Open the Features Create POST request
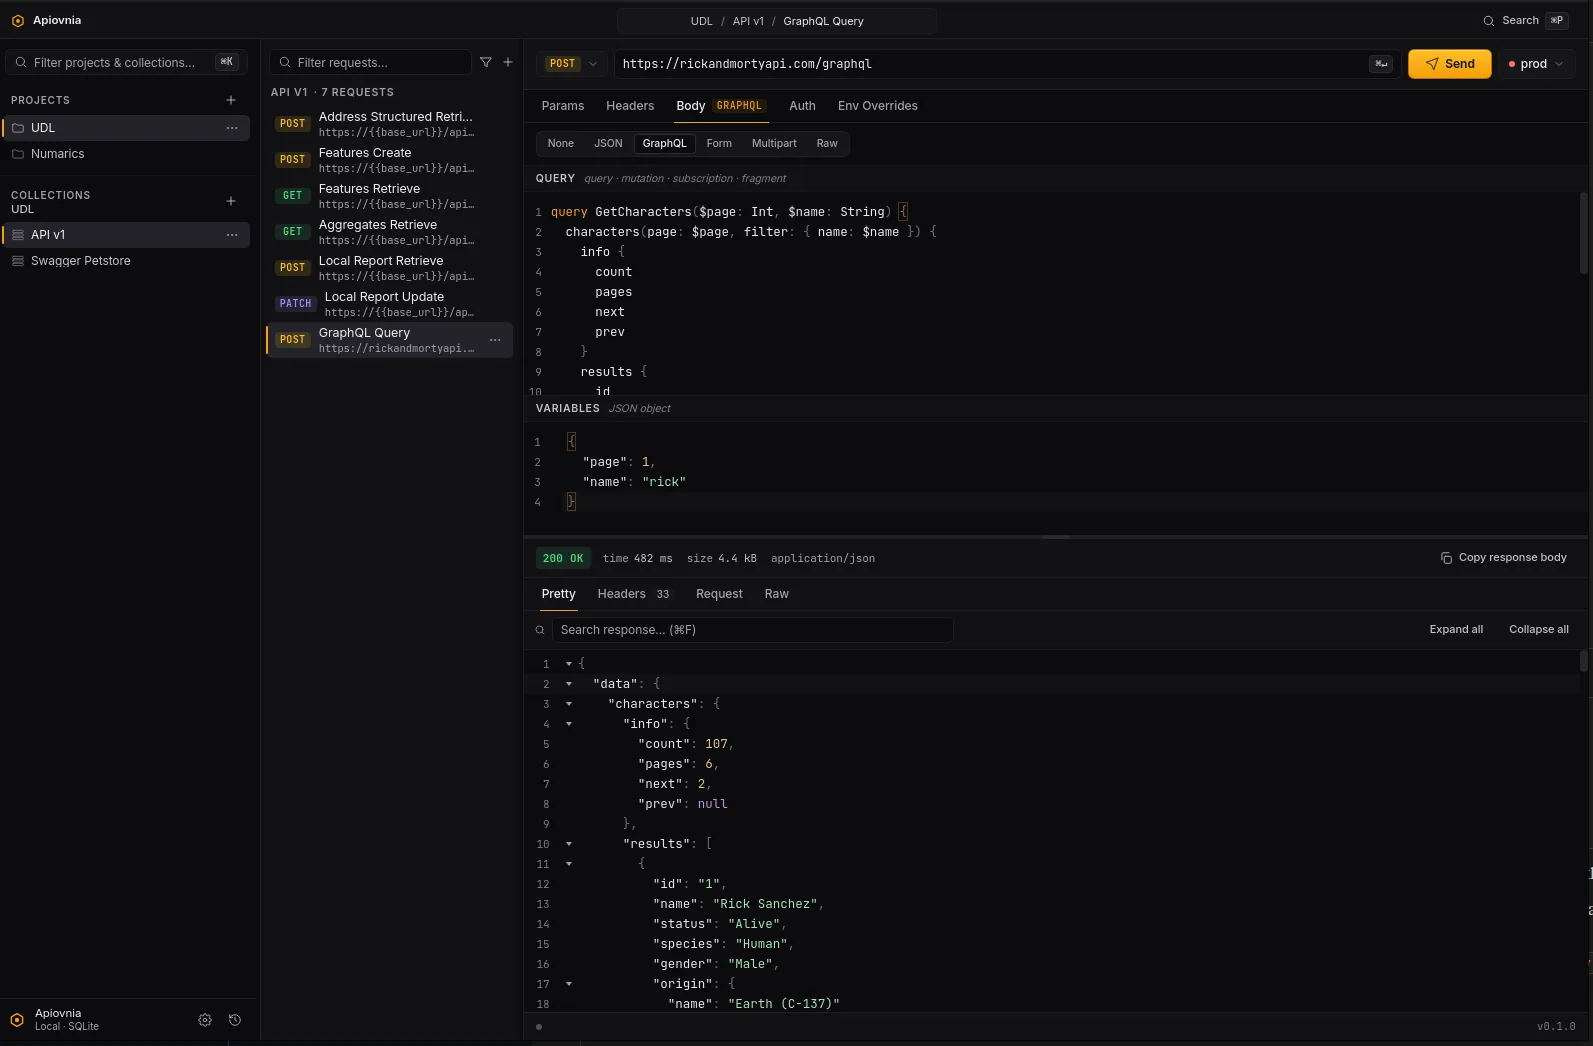Image resolution: width=1593 pixels, height=1046 pixels. (390, 160)
